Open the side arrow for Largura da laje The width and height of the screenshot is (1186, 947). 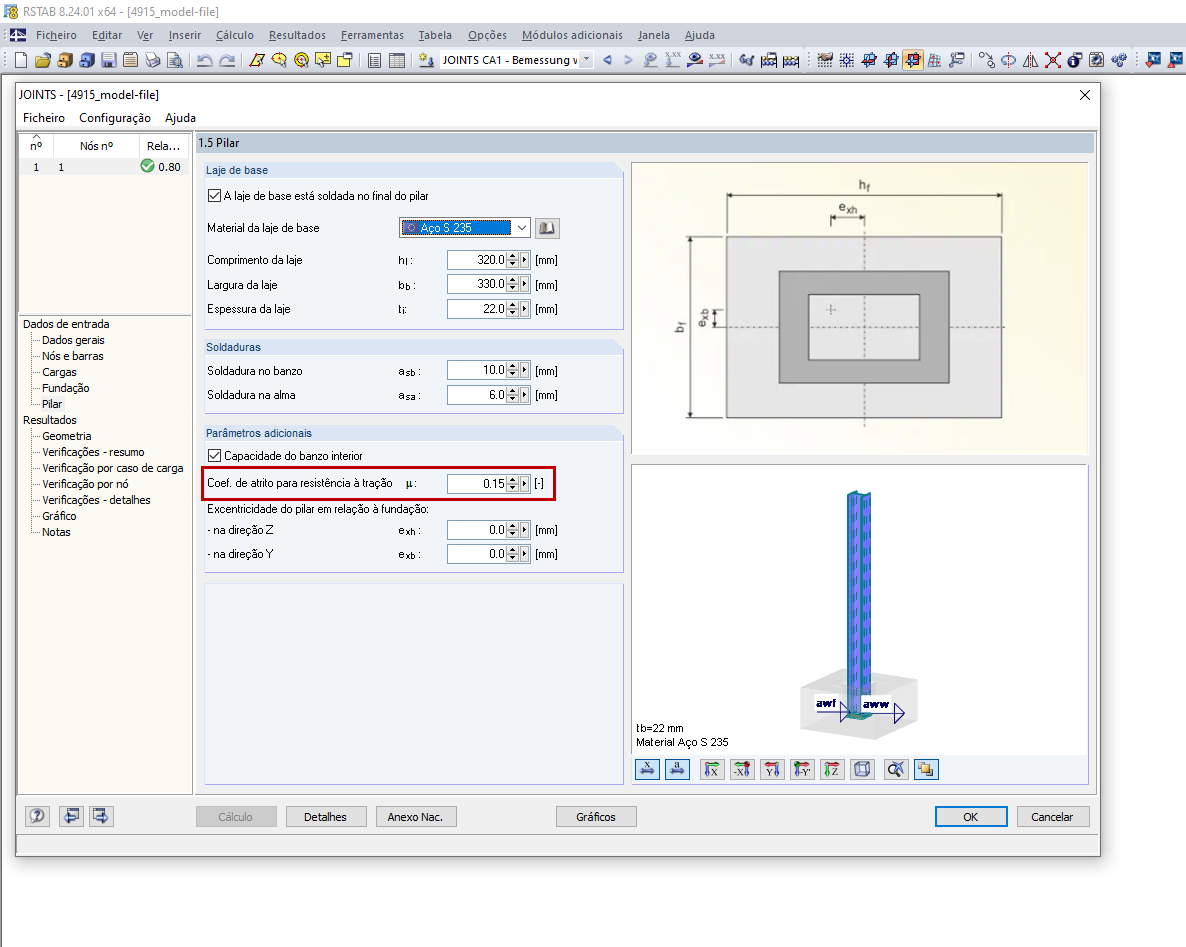pyautogui.click(x=524, y=284)
